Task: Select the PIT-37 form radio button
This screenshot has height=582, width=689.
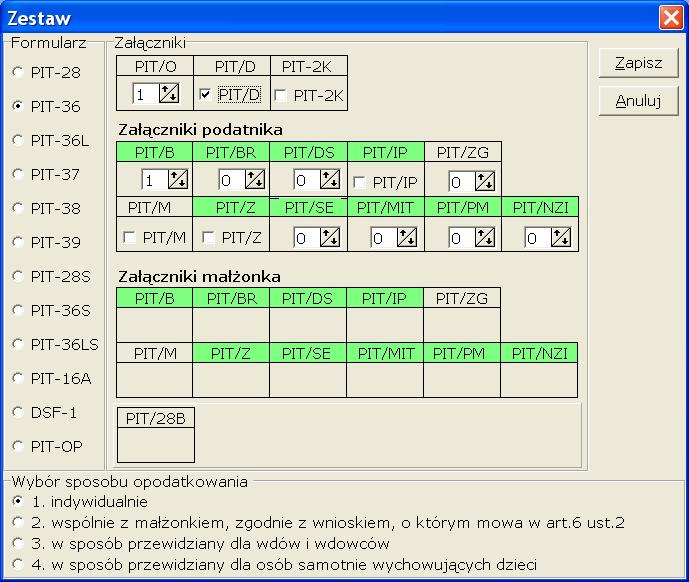Action: coord(17,174)
